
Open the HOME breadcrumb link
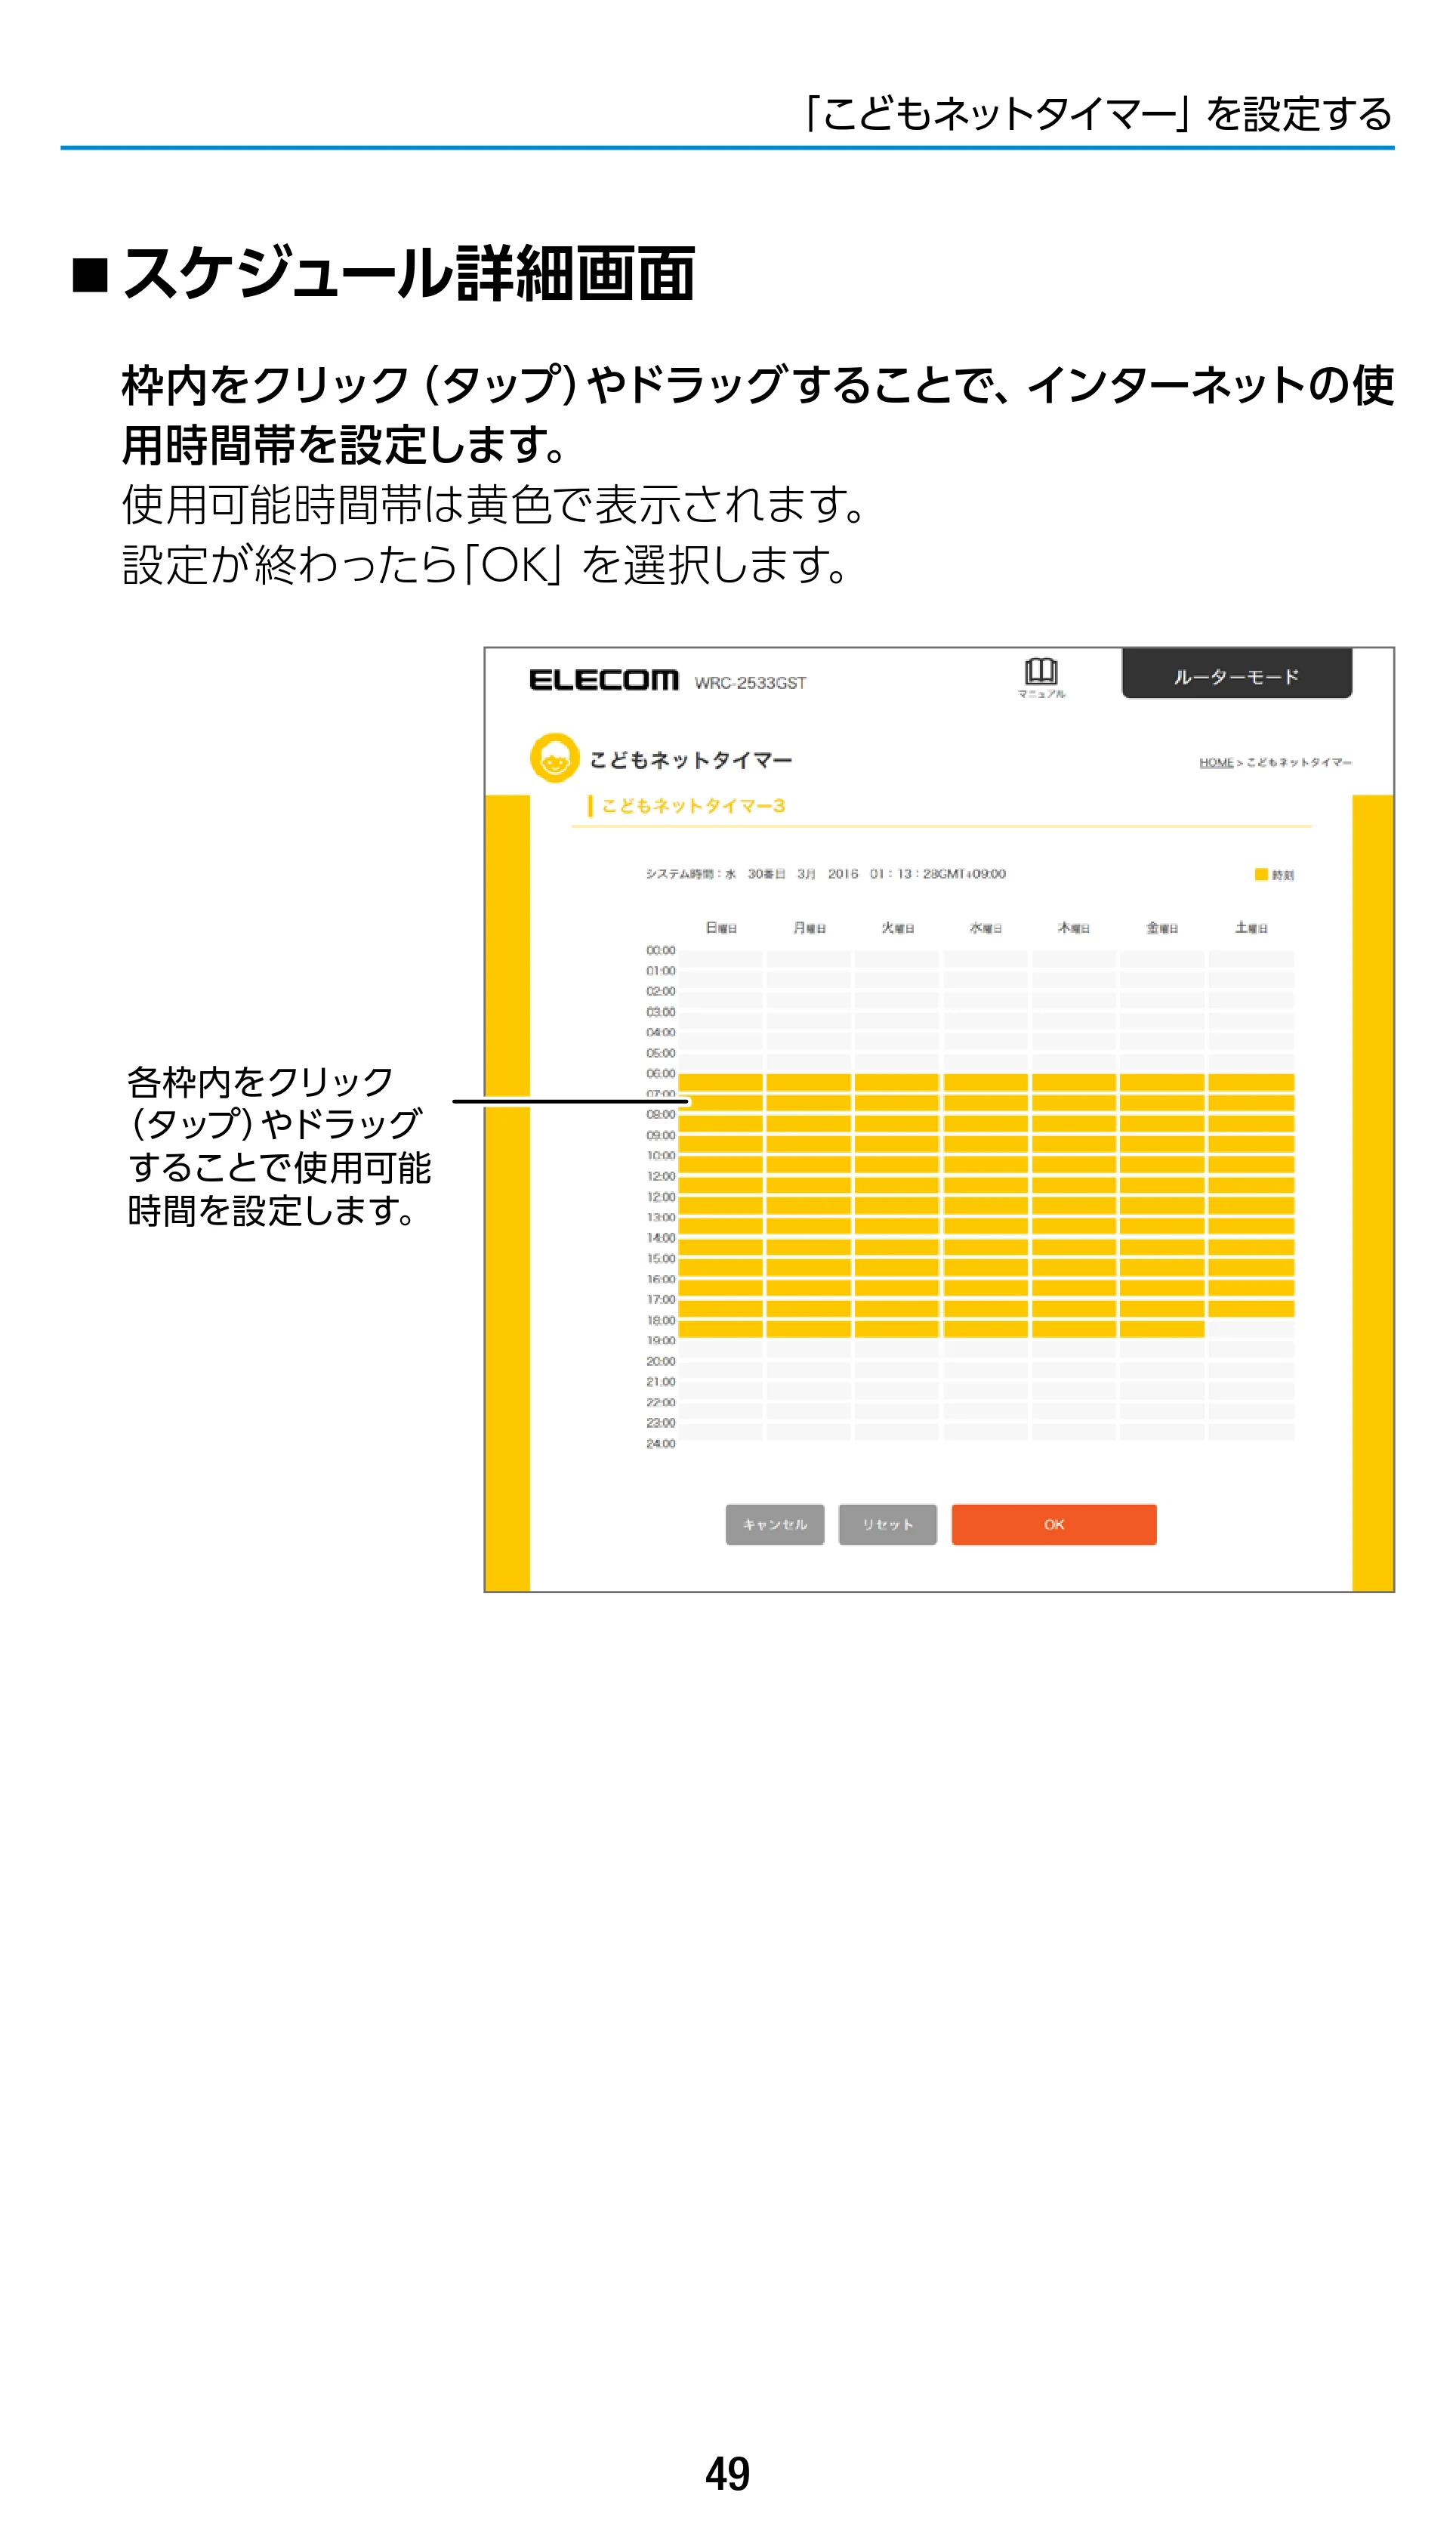1216,762
